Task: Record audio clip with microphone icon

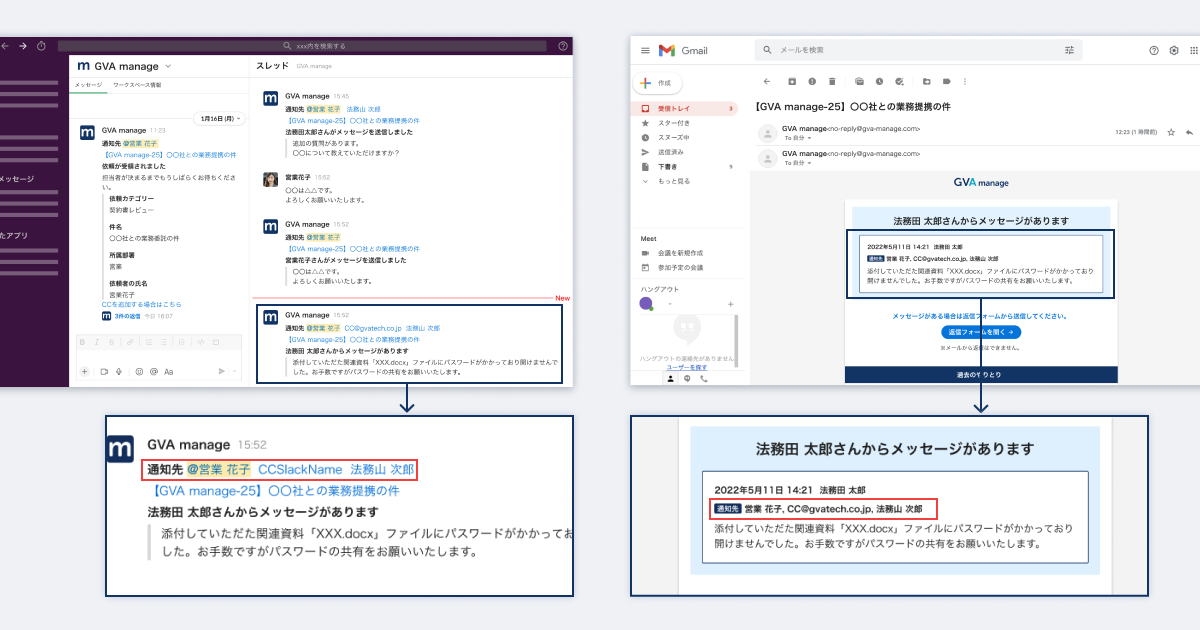Action: [x=119, y=372]
